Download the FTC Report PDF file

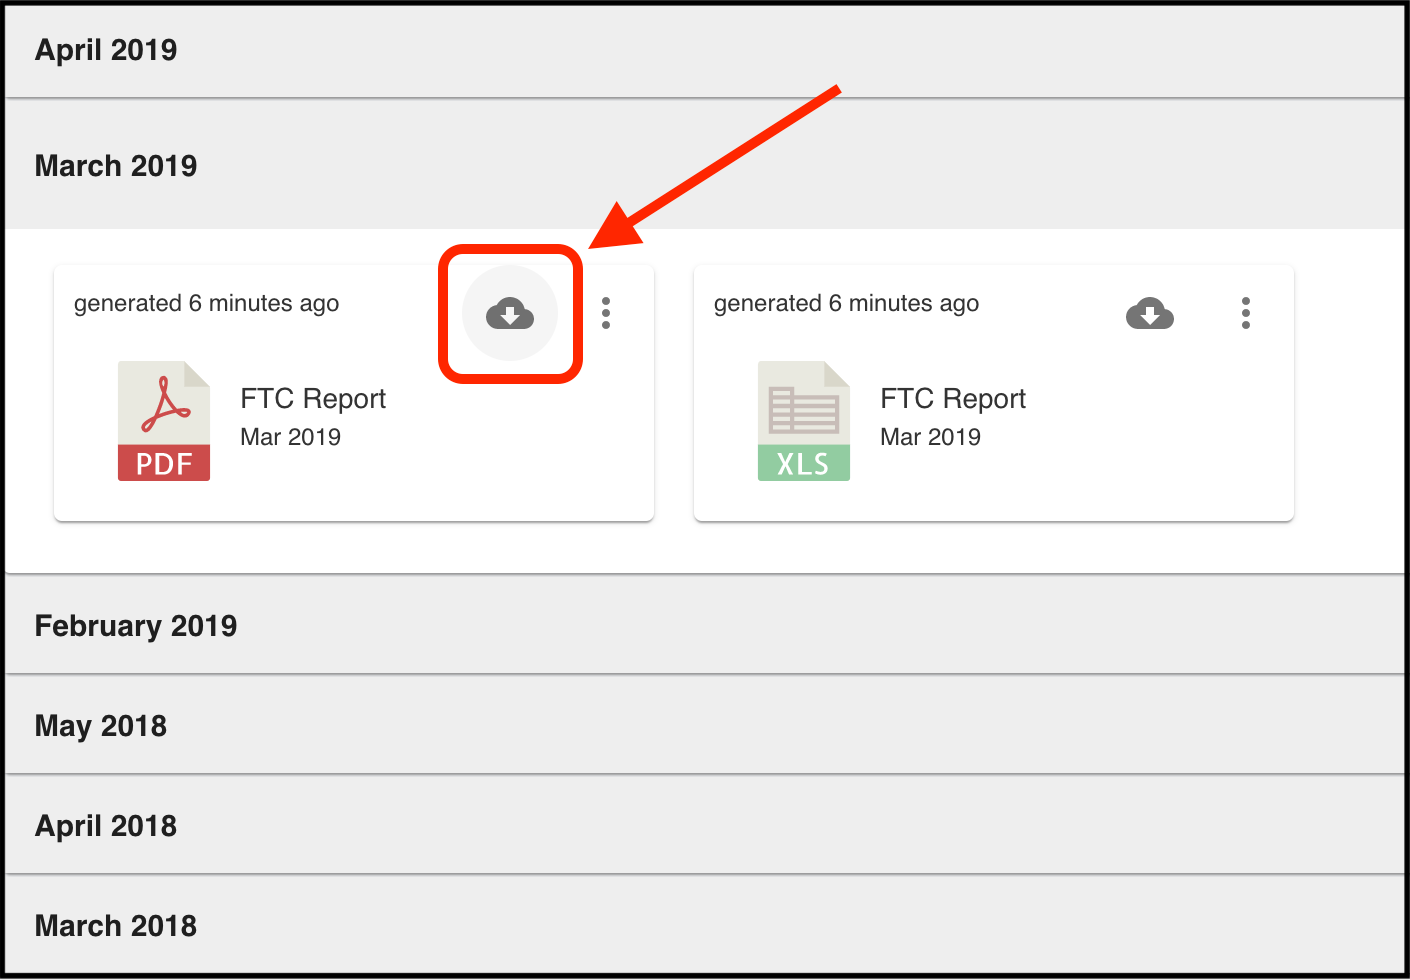click(510, 314)
